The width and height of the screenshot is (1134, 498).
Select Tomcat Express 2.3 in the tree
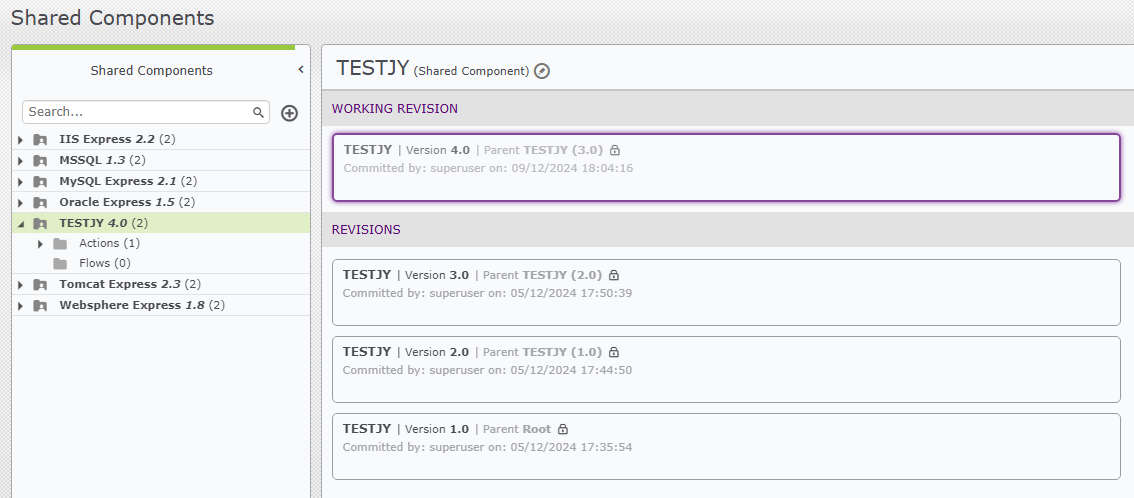pos(130,284)
